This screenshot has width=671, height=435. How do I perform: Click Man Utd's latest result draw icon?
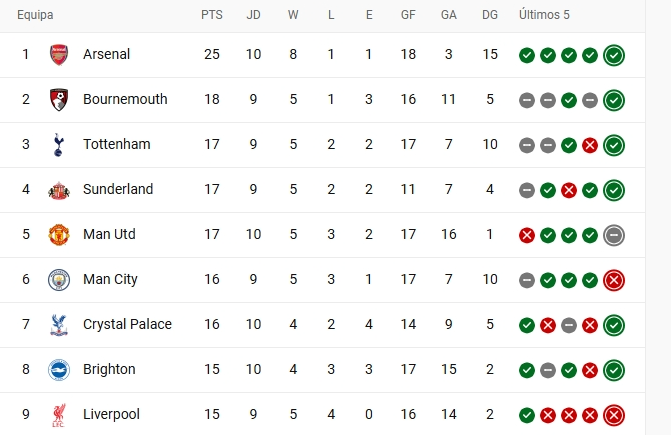(x=614, y=235)
